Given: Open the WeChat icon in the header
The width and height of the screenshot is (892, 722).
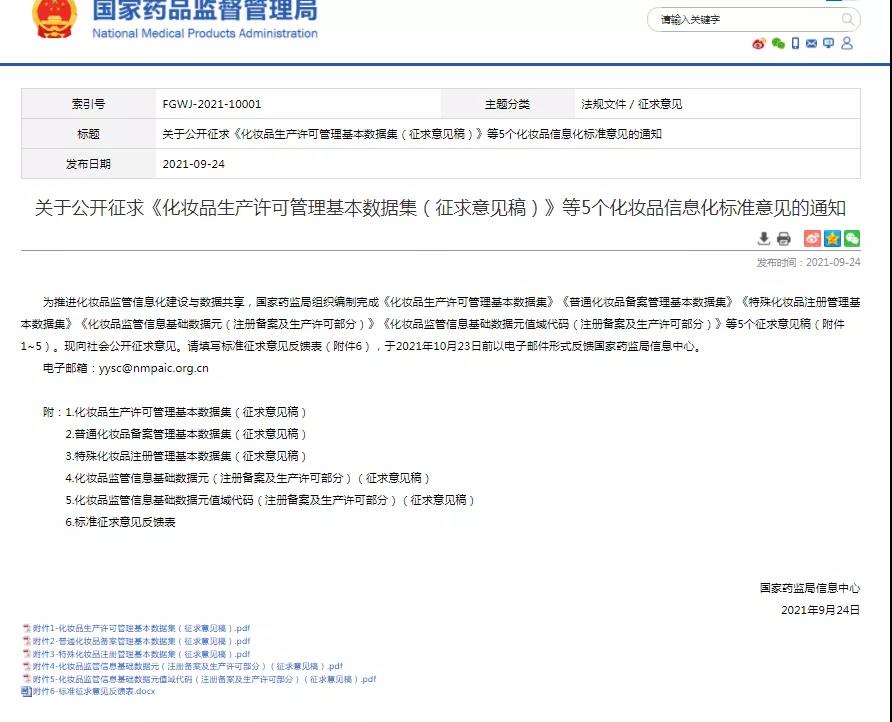Looking at the screenshot, I should click(x=778, y=44).
